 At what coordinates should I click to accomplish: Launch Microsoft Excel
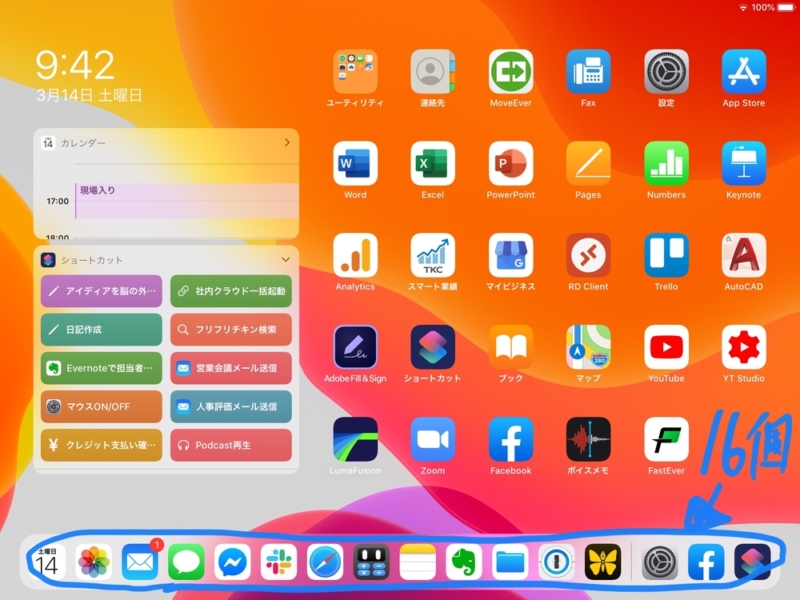433,163
